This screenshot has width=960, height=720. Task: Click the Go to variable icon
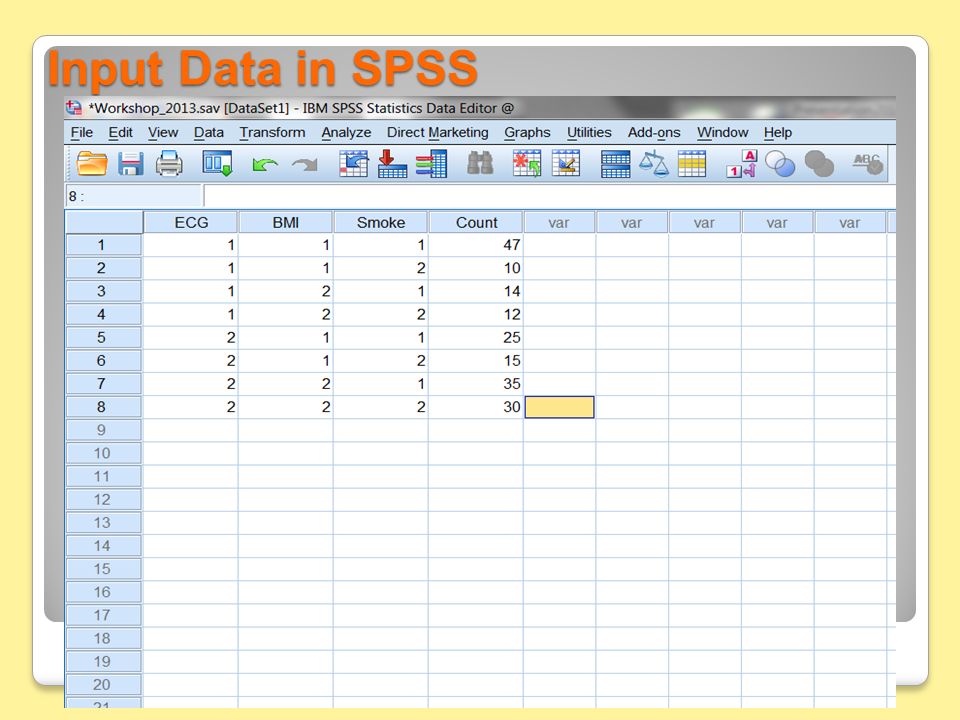coord(392,164)
